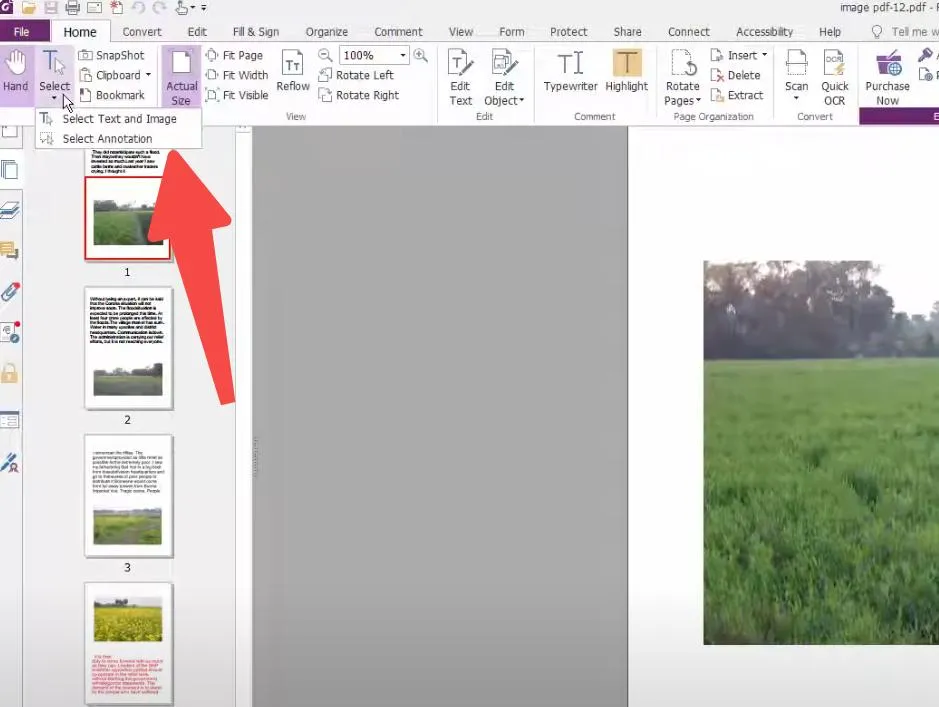Take a SnapShot of the page
939x707 pixels.
(115, 55)
